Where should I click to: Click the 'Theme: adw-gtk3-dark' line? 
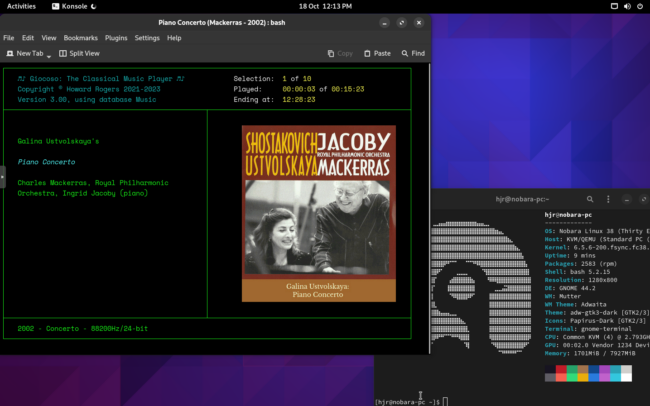click(x=597, y=313)
